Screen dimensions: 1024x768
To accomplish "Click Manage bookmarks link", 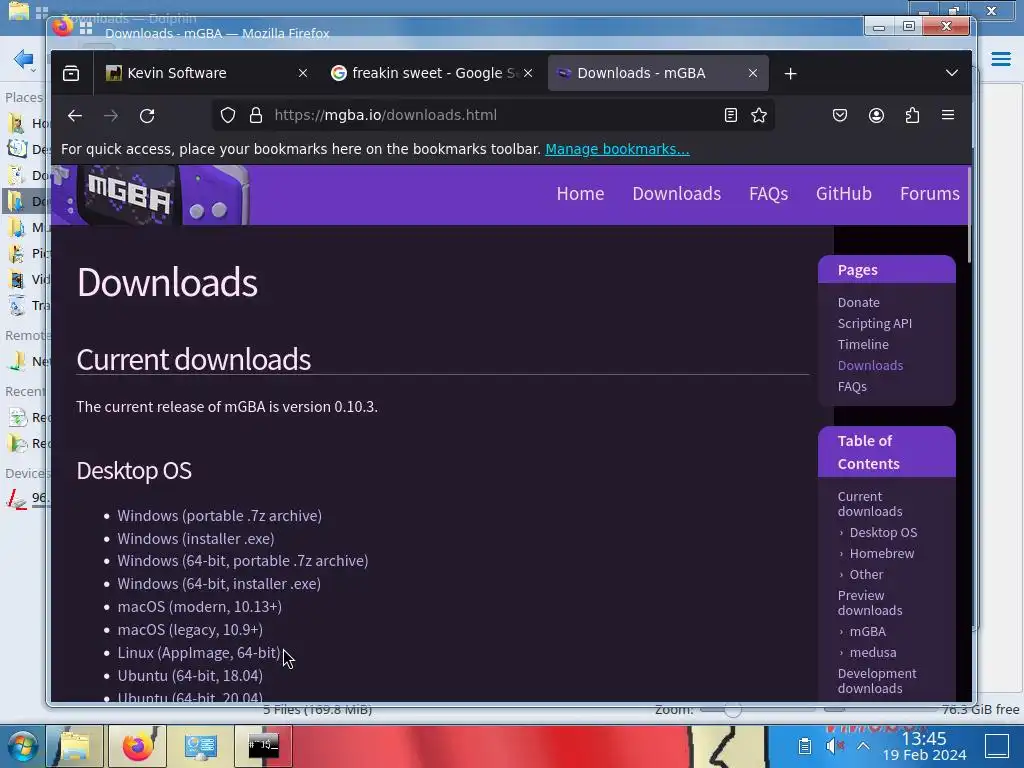I will point(617,149).
